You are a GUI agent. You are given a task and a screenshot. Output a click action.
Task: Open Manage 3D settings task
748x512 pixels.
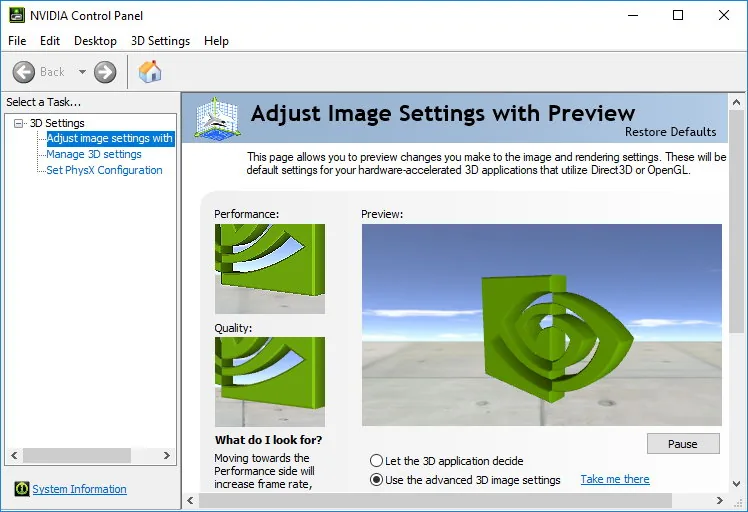(94, 154)
